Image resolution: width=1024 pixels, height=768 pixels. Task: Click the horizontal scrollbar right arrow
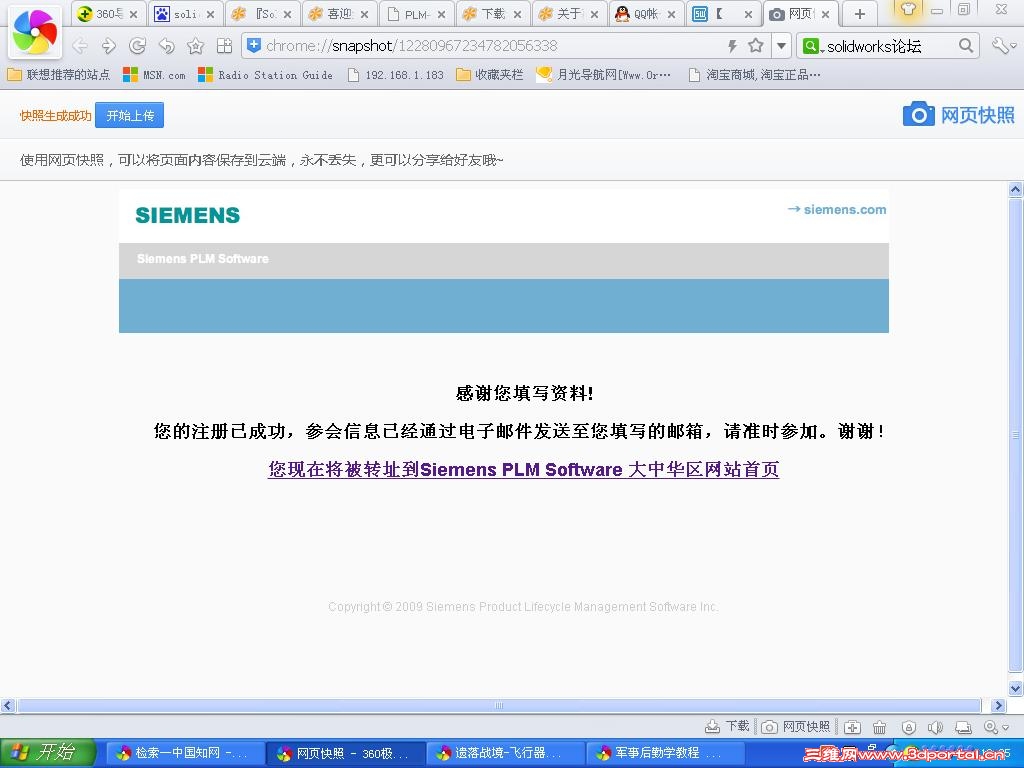[997, 705]
